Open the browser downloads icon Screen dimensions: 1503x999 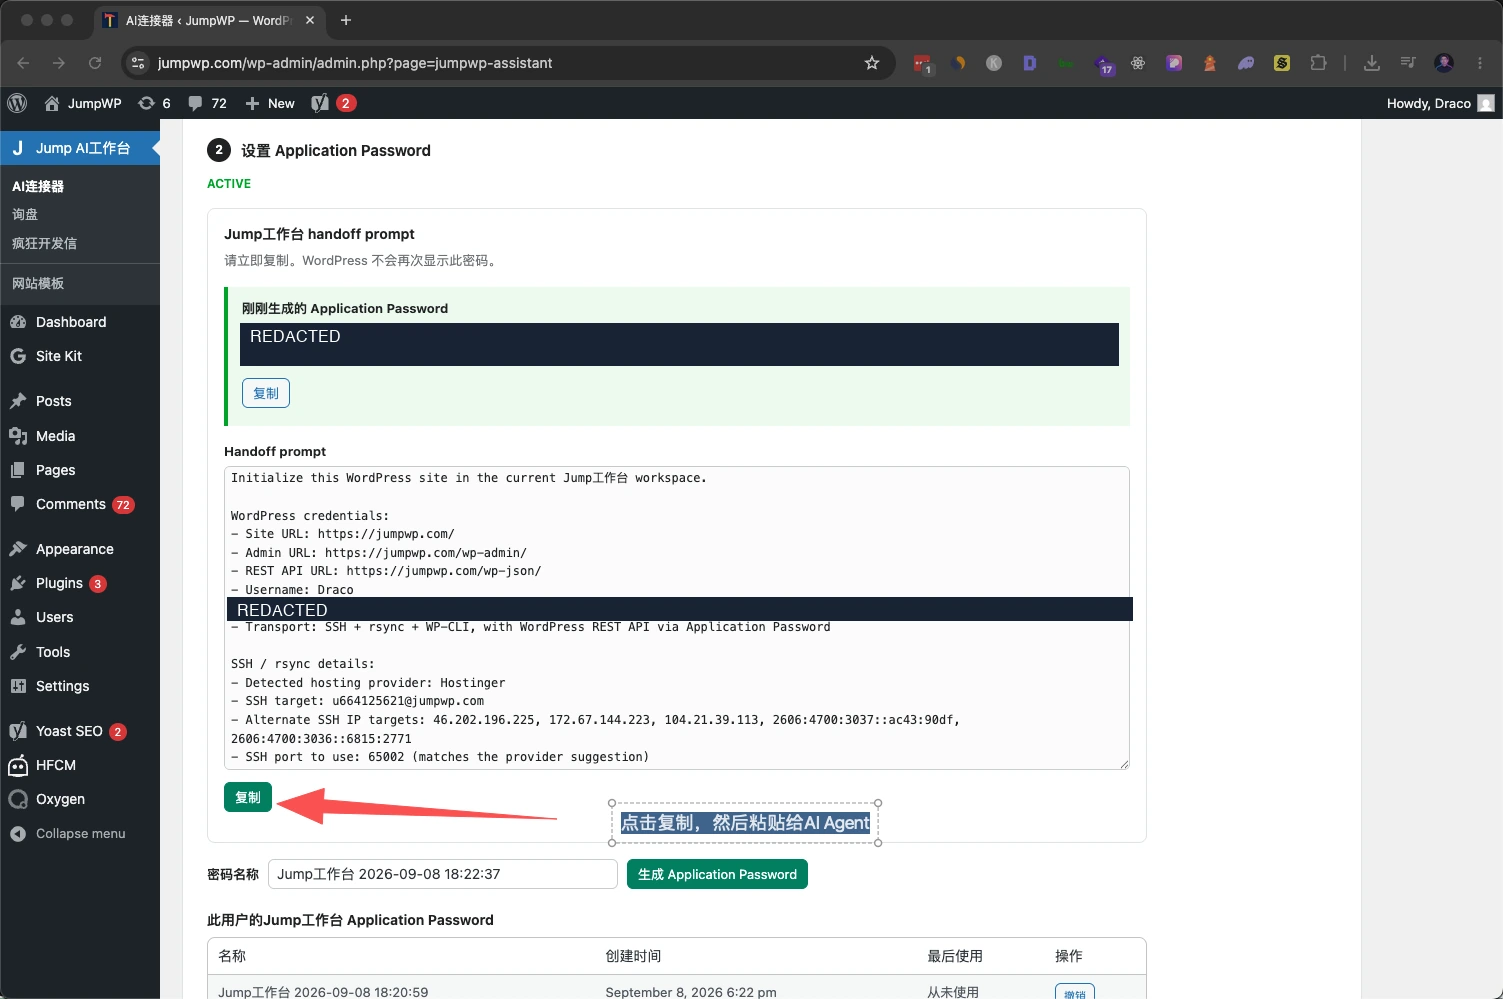pos(1372,63)
